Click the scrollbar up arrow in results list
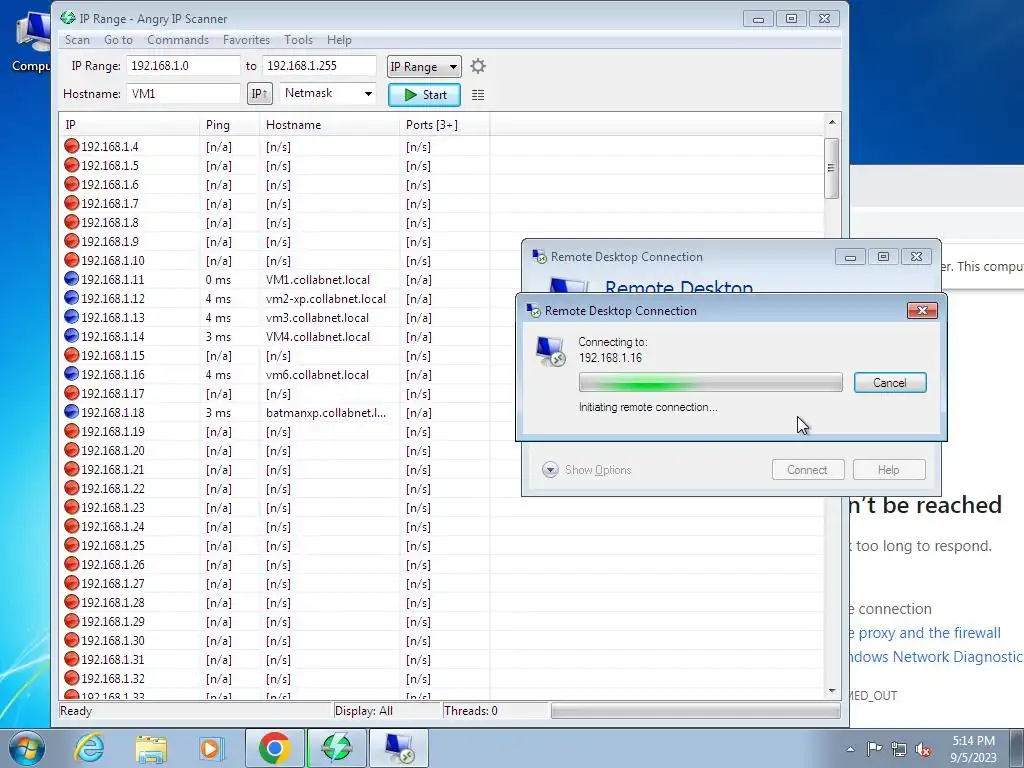The height and width of the screenshot is (768, 1024). [831, 122]
